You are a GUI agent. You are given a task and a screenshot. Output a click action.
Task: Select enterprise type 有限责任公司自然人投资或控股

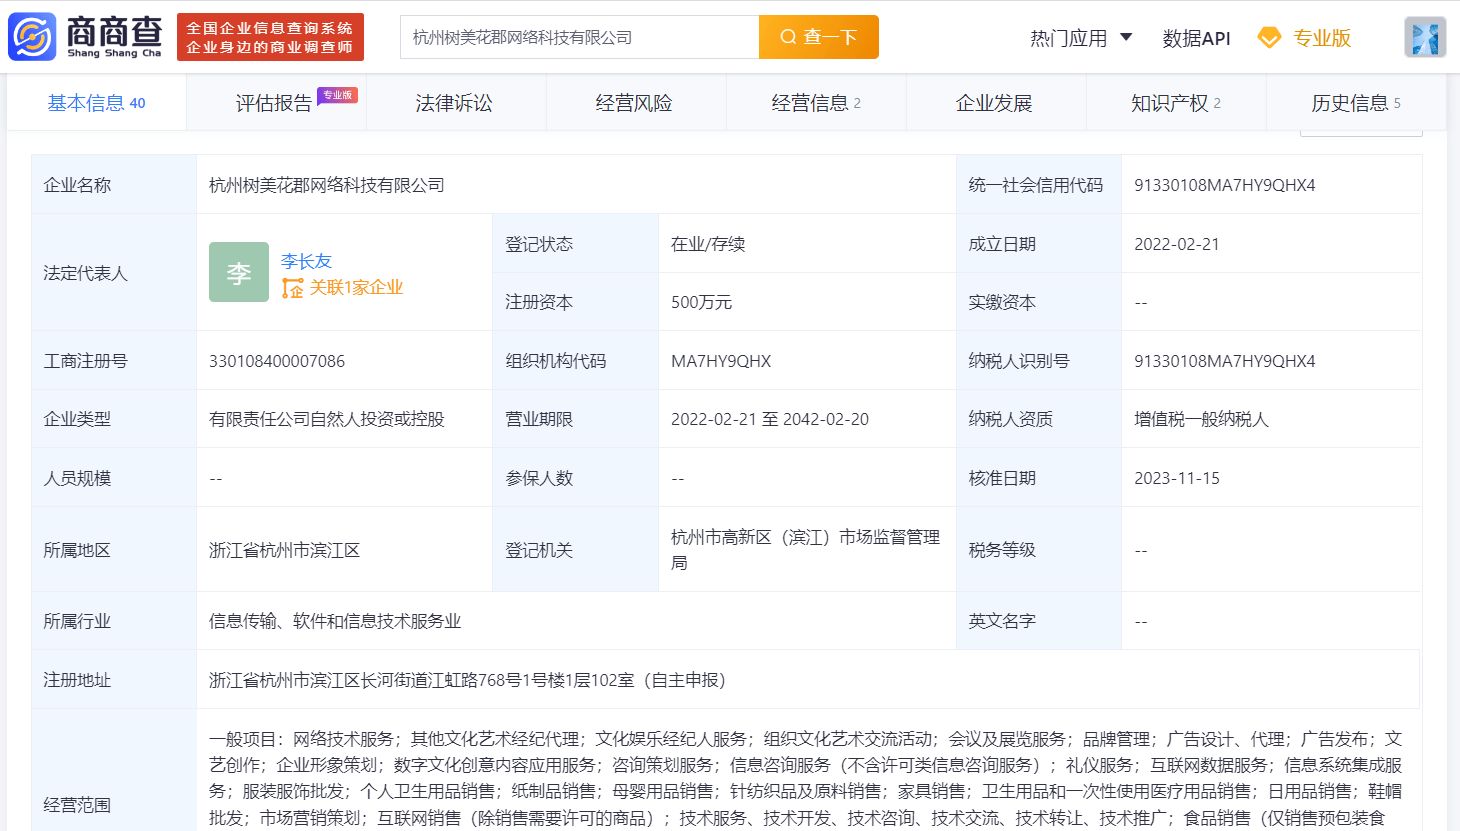pyautogui.click(x=327, y=419)
